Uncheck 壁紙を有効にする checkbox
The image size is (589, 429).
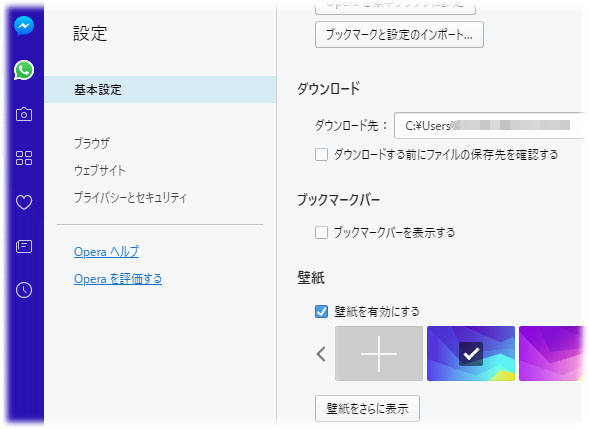321,311
